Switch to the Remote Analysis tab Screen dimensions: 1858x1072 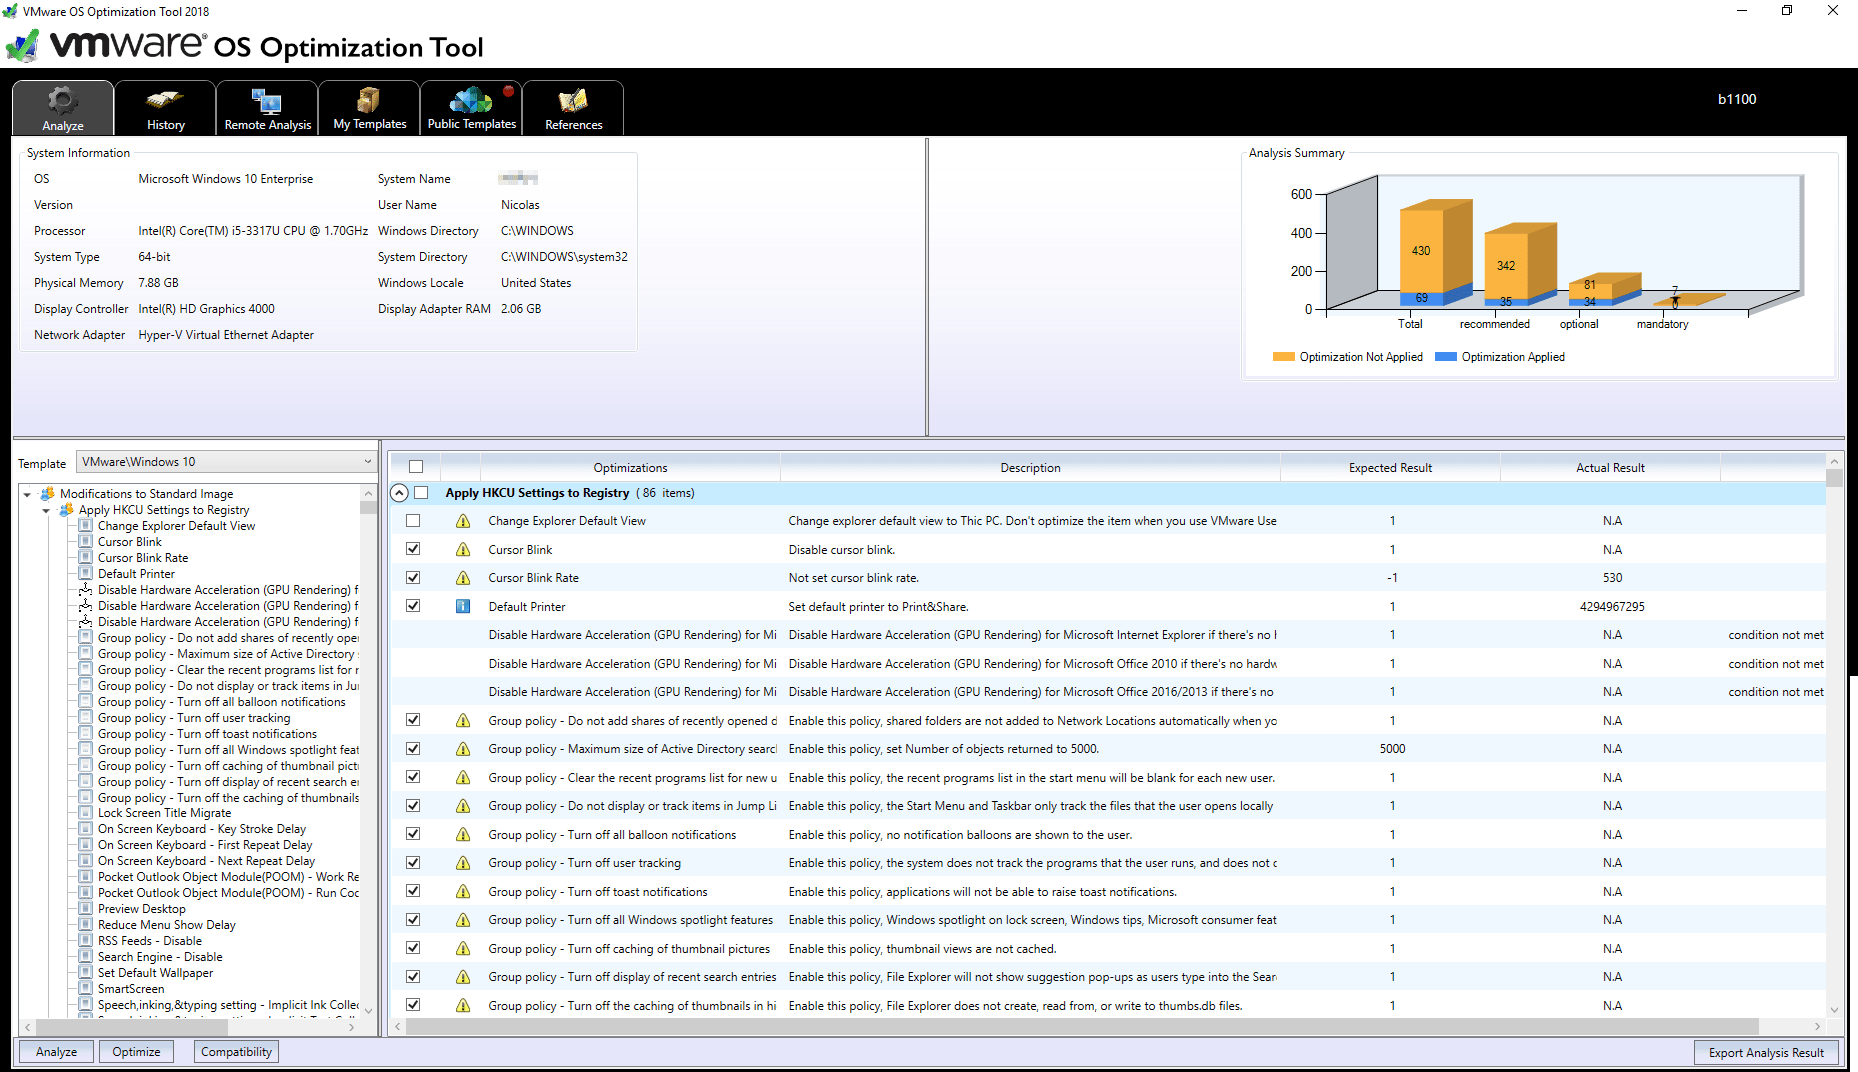coord(267,107)
